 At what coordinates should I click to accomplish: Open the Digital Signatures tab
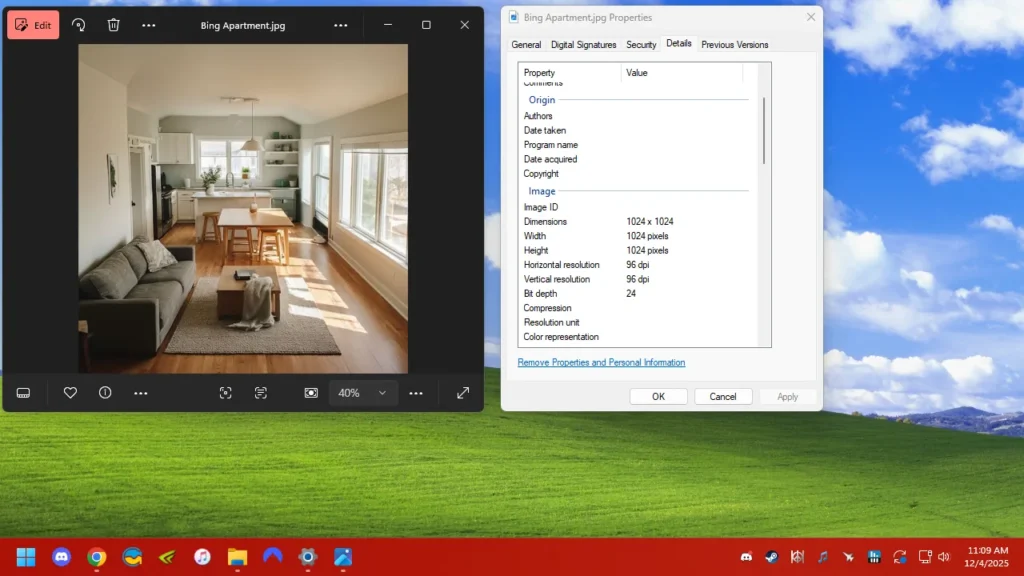583,45
